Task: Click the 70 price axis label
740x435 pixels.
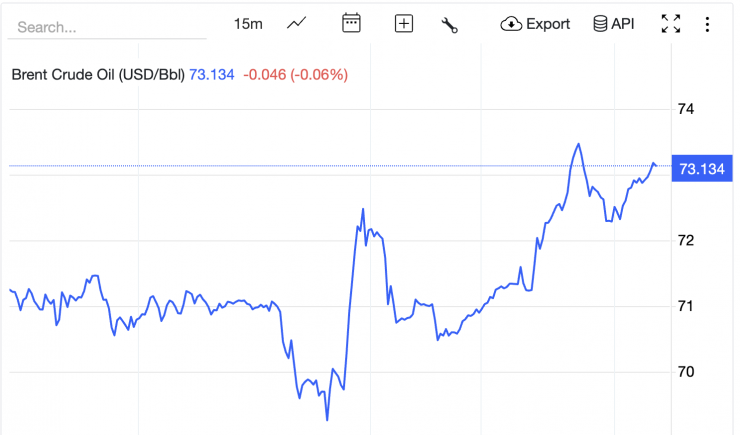Action: (x=687, y=372)
